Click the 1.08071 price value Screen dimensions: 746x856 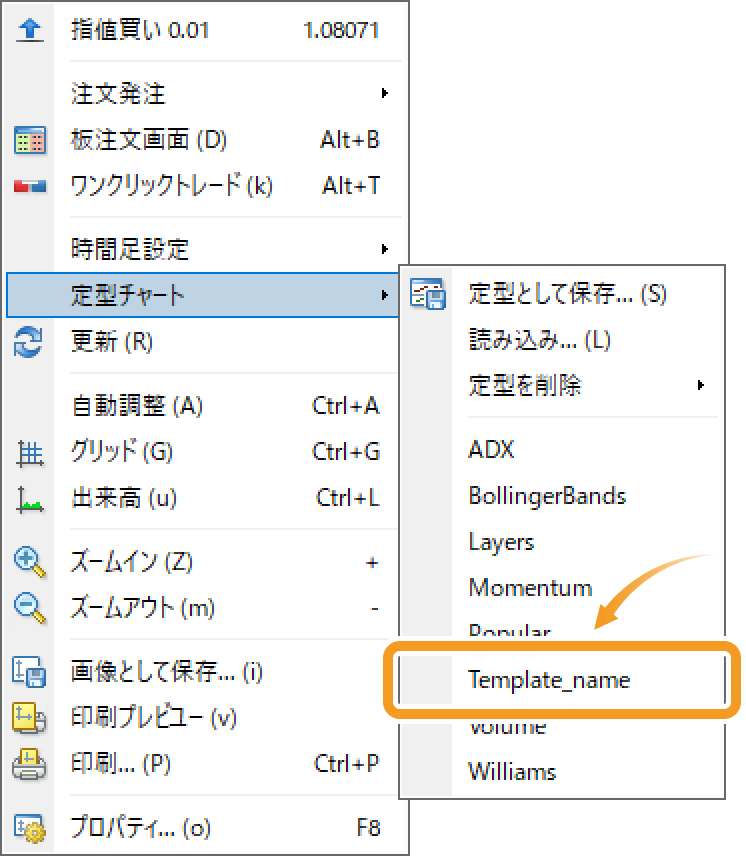pos(342,31)
